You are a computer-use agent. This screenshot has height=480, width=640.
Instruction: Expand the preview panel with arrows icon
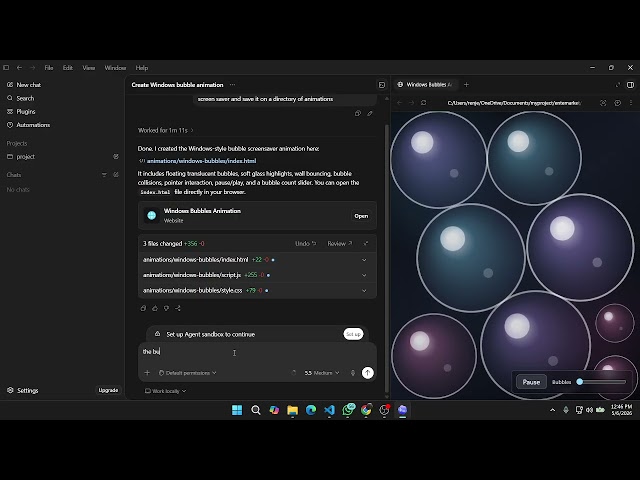618,84
